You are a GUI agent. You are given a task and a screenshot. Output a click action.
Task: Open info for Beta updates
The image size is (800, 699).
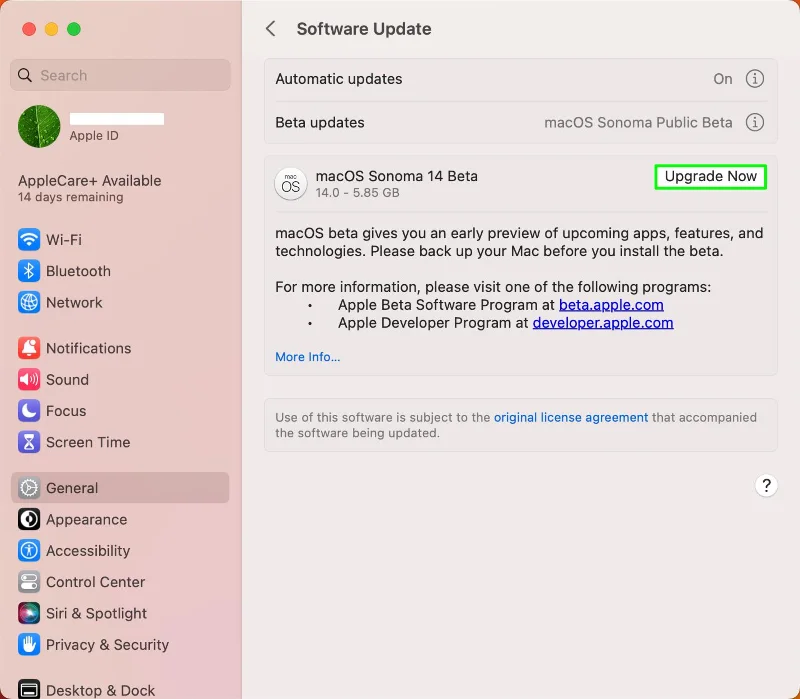click(x=755, y=122)
